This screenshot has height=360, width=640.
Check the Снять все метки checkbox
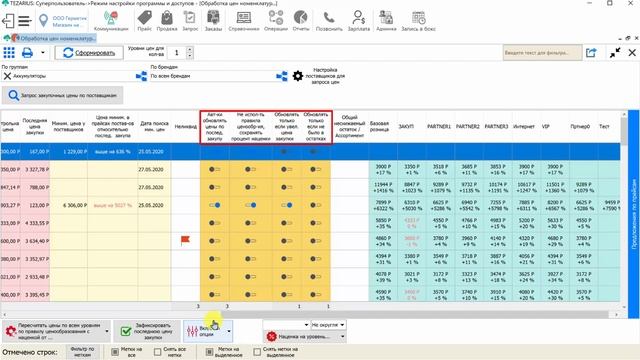pos(158,352)
